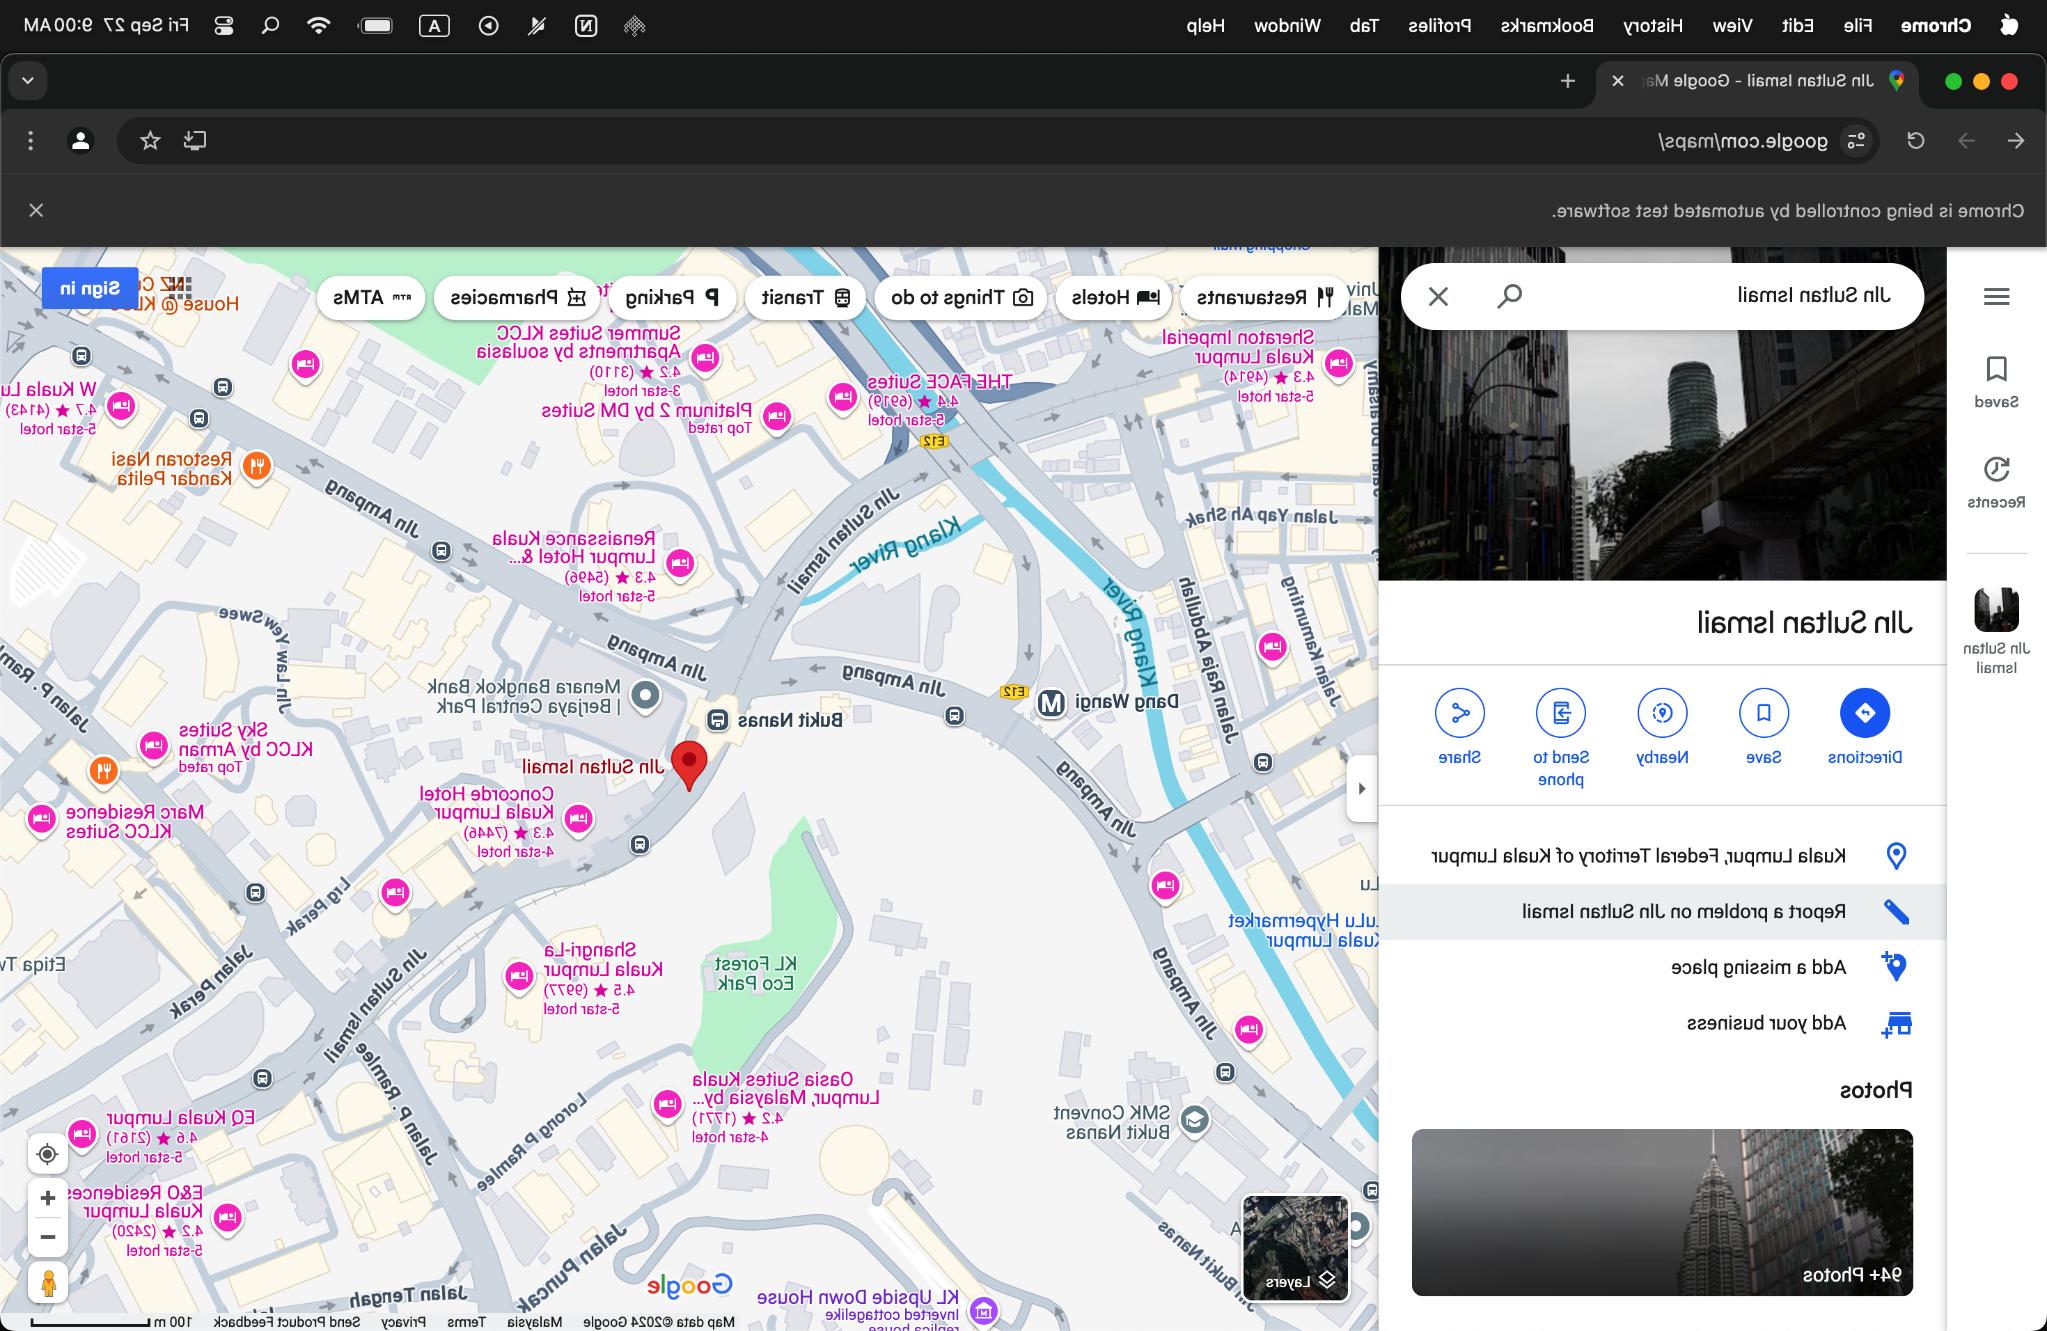Open the Renaissance Kuala Lumpur Hotel marker
This screenshot has height=1331, width=2047.
tap(680, 564)
